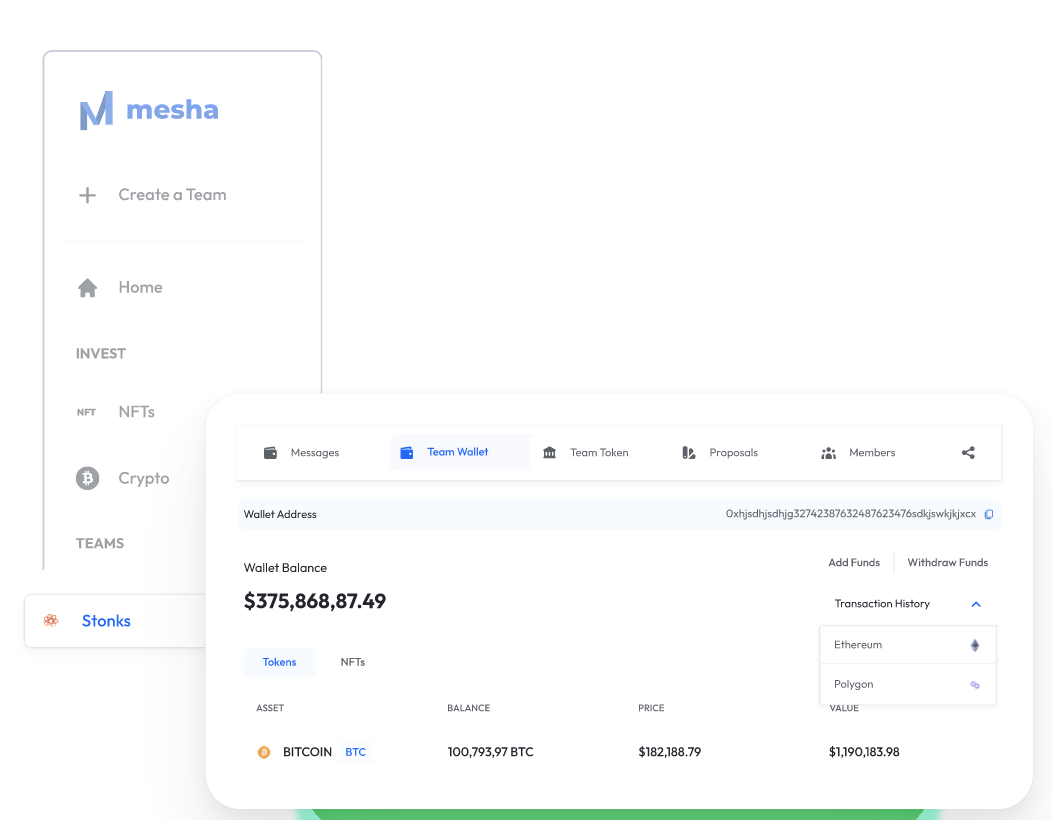Click the mesha M logo icon
This screenshot has height=820, width=1052.
97,110
